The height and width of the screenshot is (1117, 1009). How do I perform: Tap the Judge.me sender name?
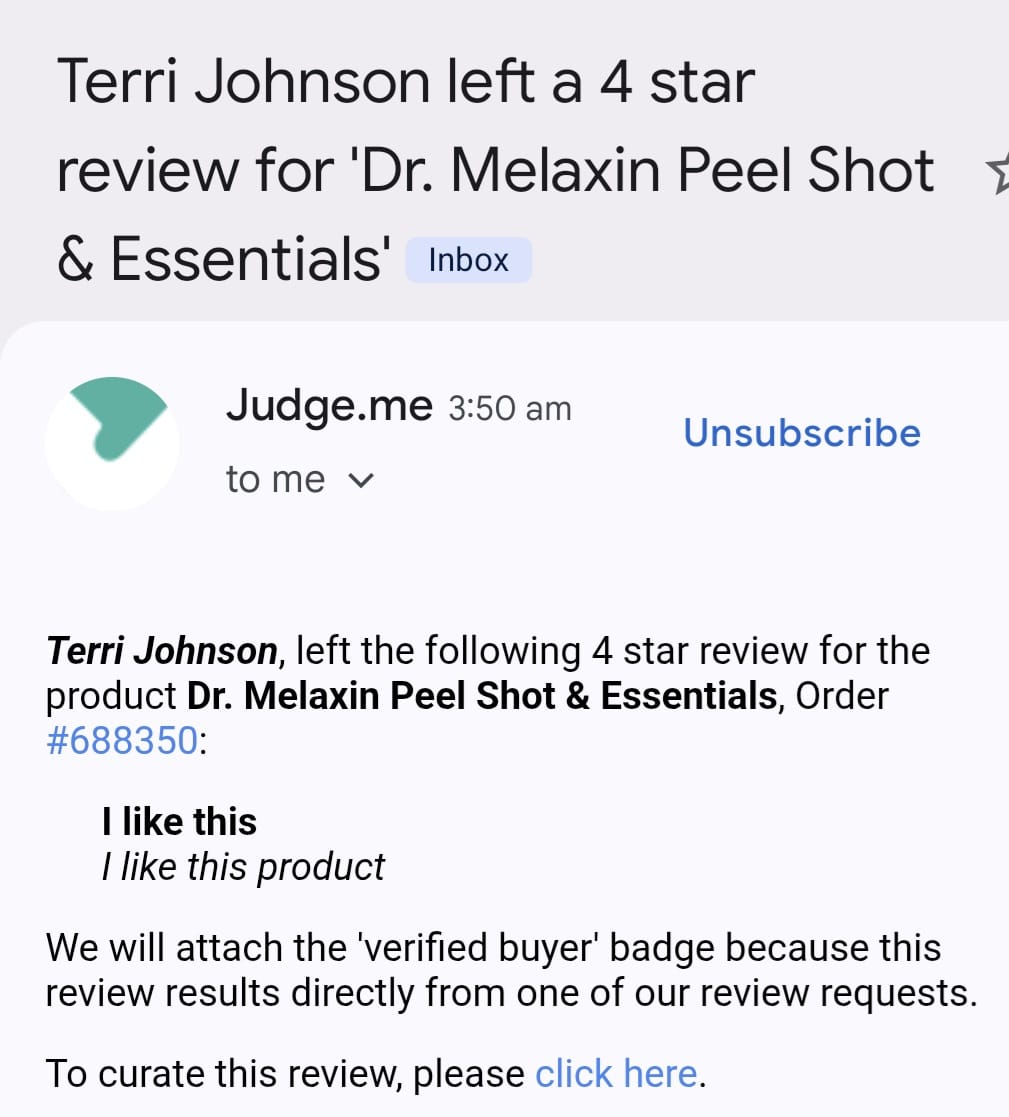[x=329, y=405]
